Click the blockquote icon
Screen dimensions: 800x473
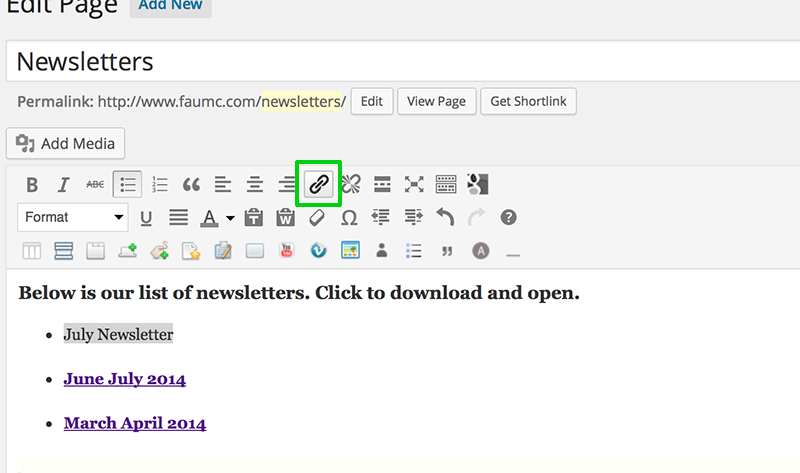coord(191,185)
